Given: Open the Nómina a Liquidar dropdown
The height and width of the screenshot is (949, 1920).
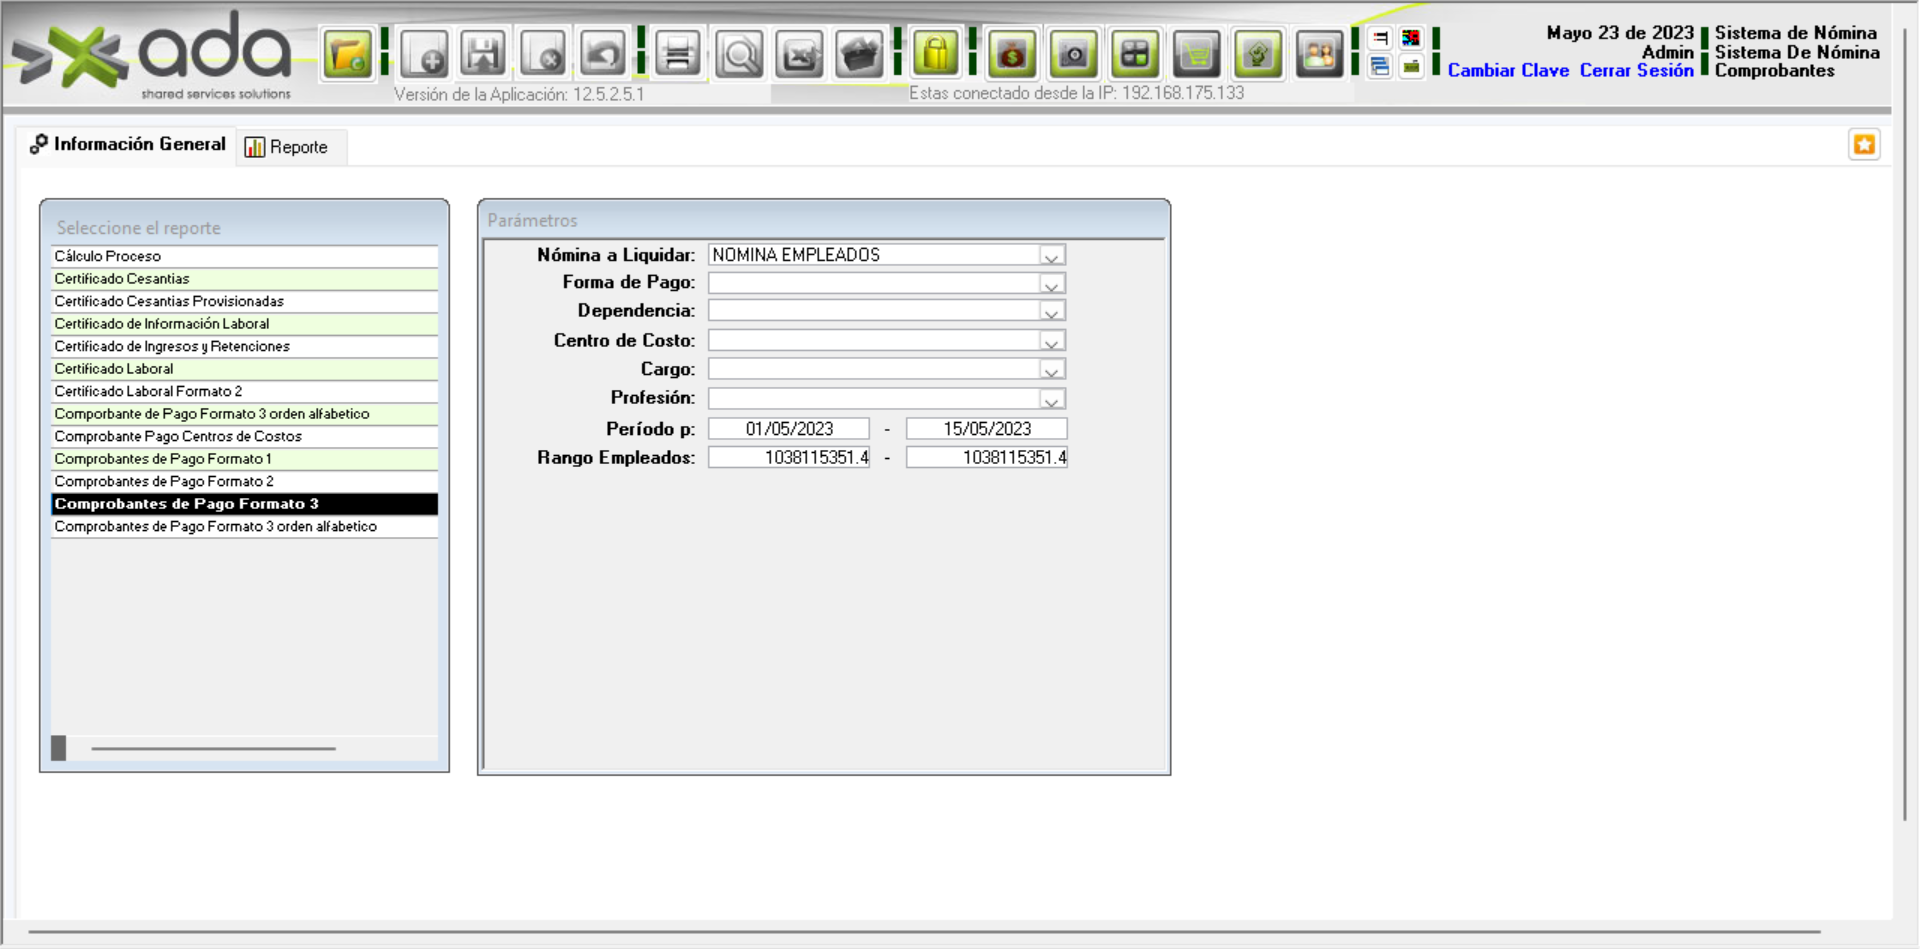Looking at the screenshot, I should coord(1051,256).
